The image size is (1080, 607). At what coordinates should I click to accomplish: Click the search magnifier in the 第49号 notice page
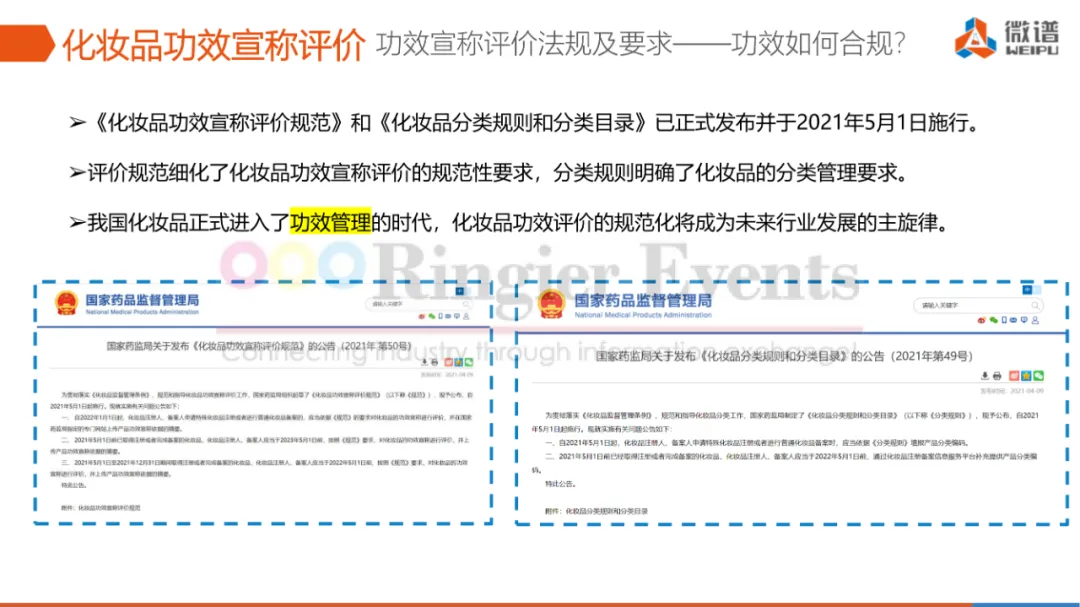1035,305
